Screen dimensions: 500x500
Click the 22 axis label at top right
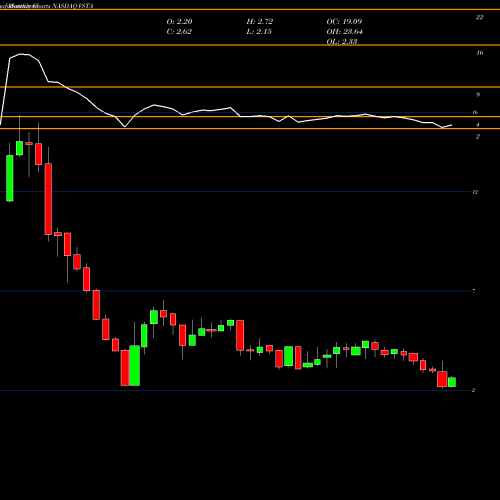click(x=479, y=17)
